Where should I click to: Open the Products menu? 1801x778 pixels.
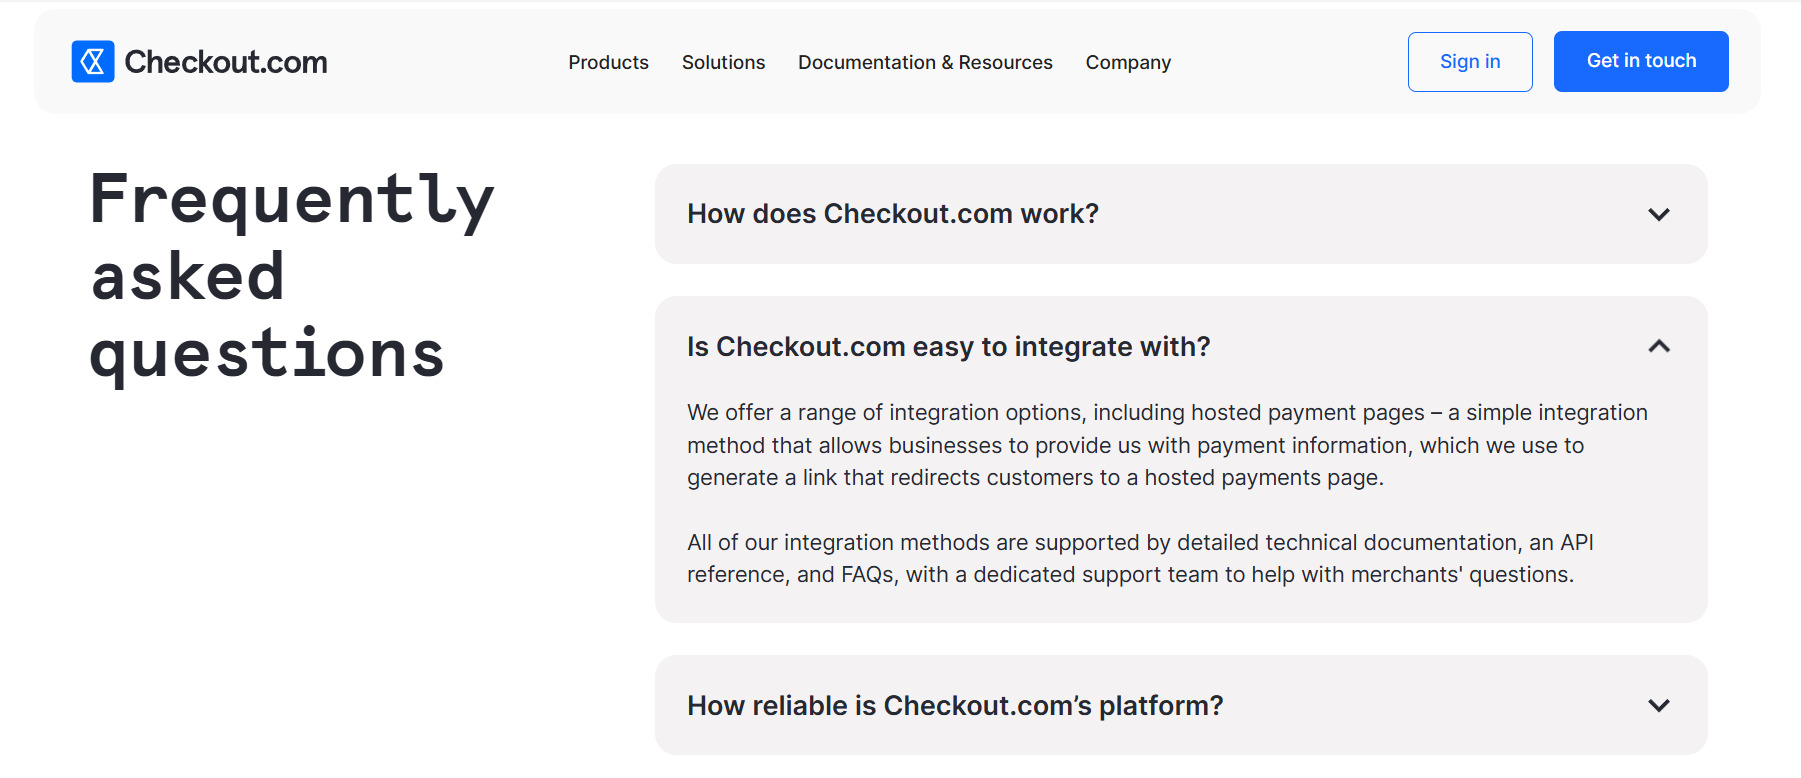(608, 62)
